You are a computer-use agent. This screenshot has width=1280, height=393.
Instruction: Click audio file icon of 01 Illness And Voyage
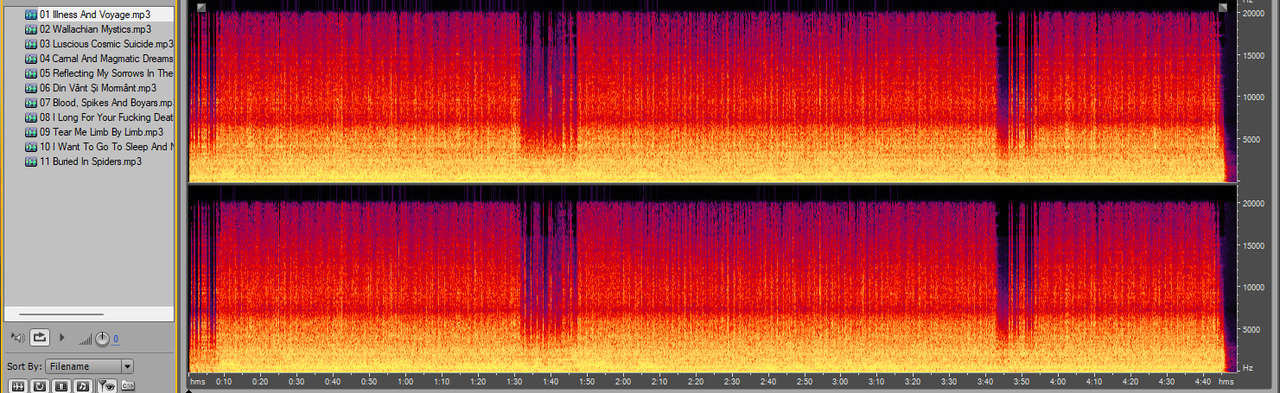(x=31, y=14)
